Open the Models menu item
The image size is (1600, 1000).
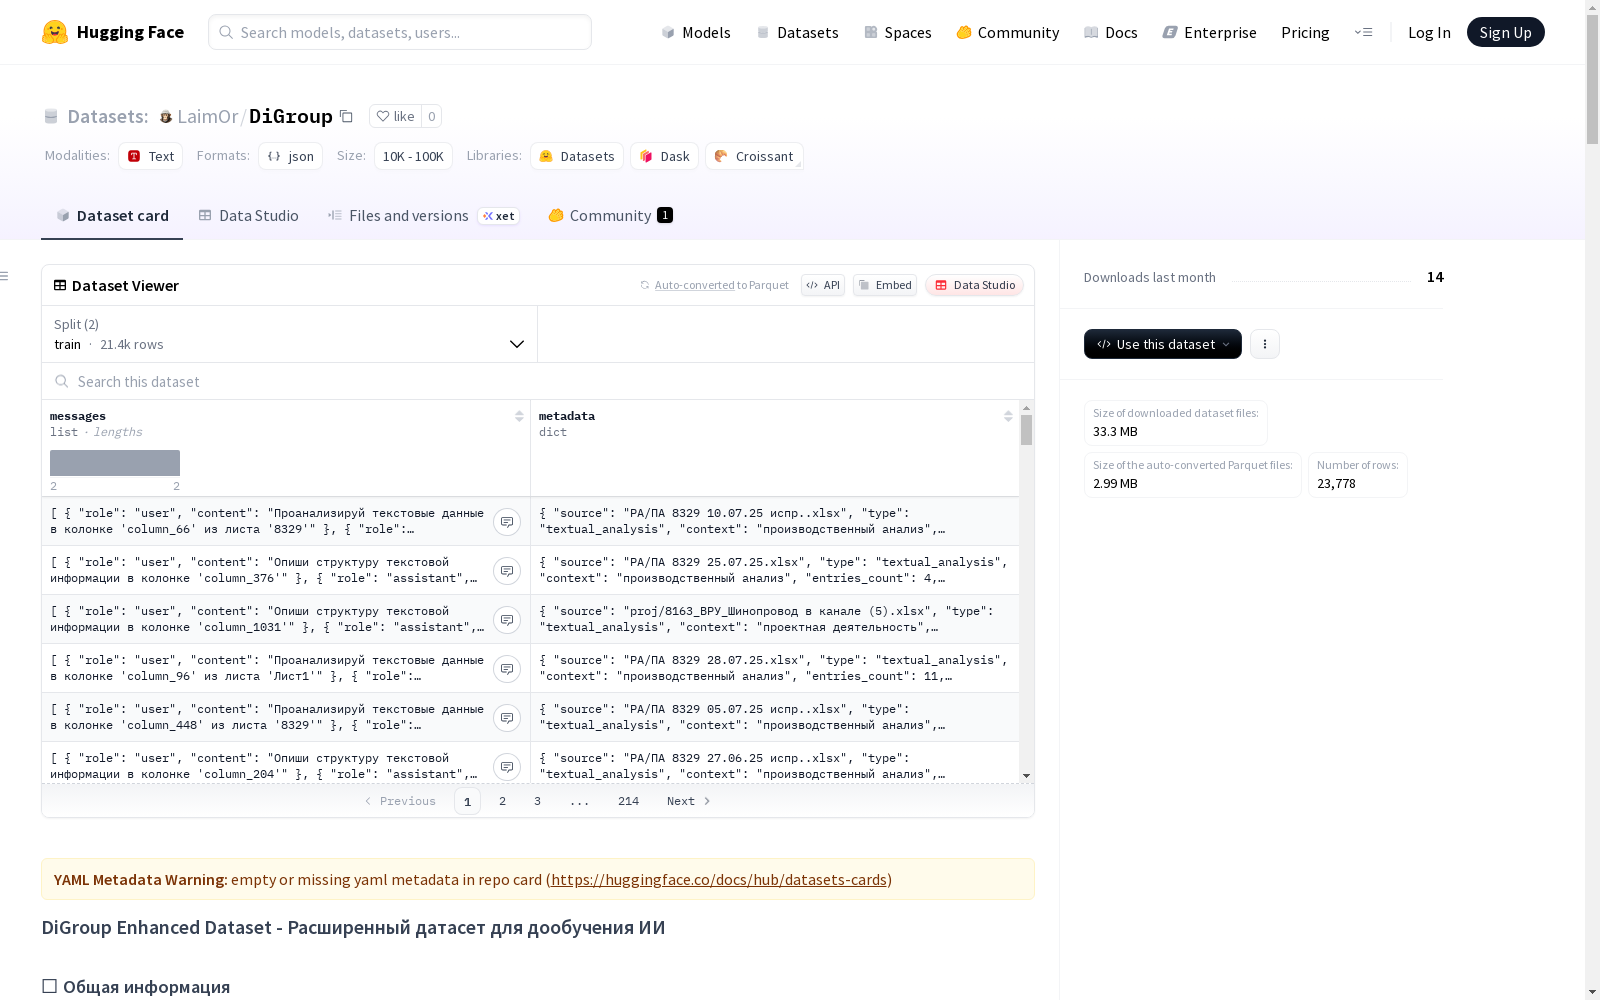[696, 32]
